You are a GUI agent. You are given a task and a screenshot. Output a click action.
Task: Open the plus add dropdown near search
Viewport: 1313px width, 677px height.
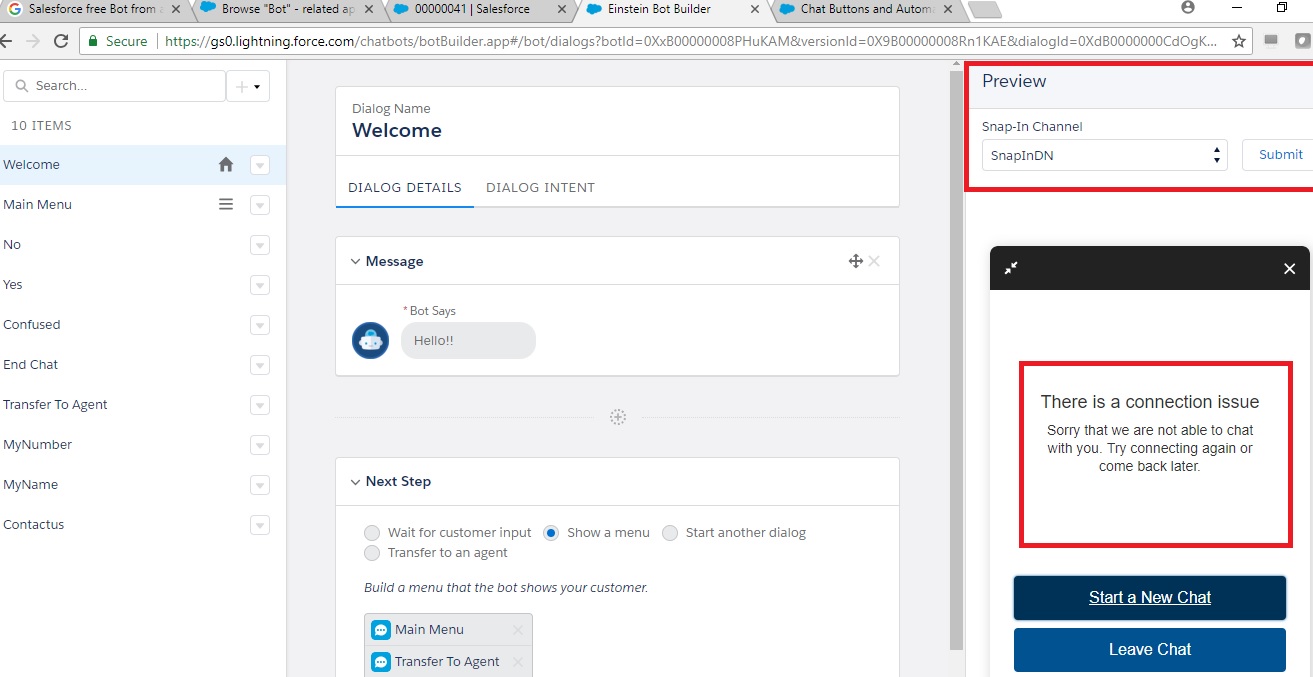coord(248,86)
